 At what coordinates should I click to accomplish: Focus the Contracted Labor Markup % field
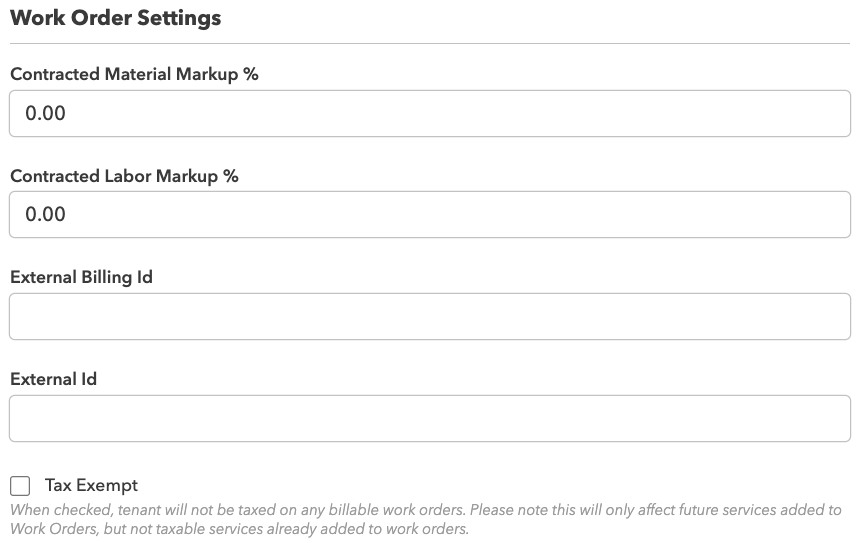tap(430, 214)
